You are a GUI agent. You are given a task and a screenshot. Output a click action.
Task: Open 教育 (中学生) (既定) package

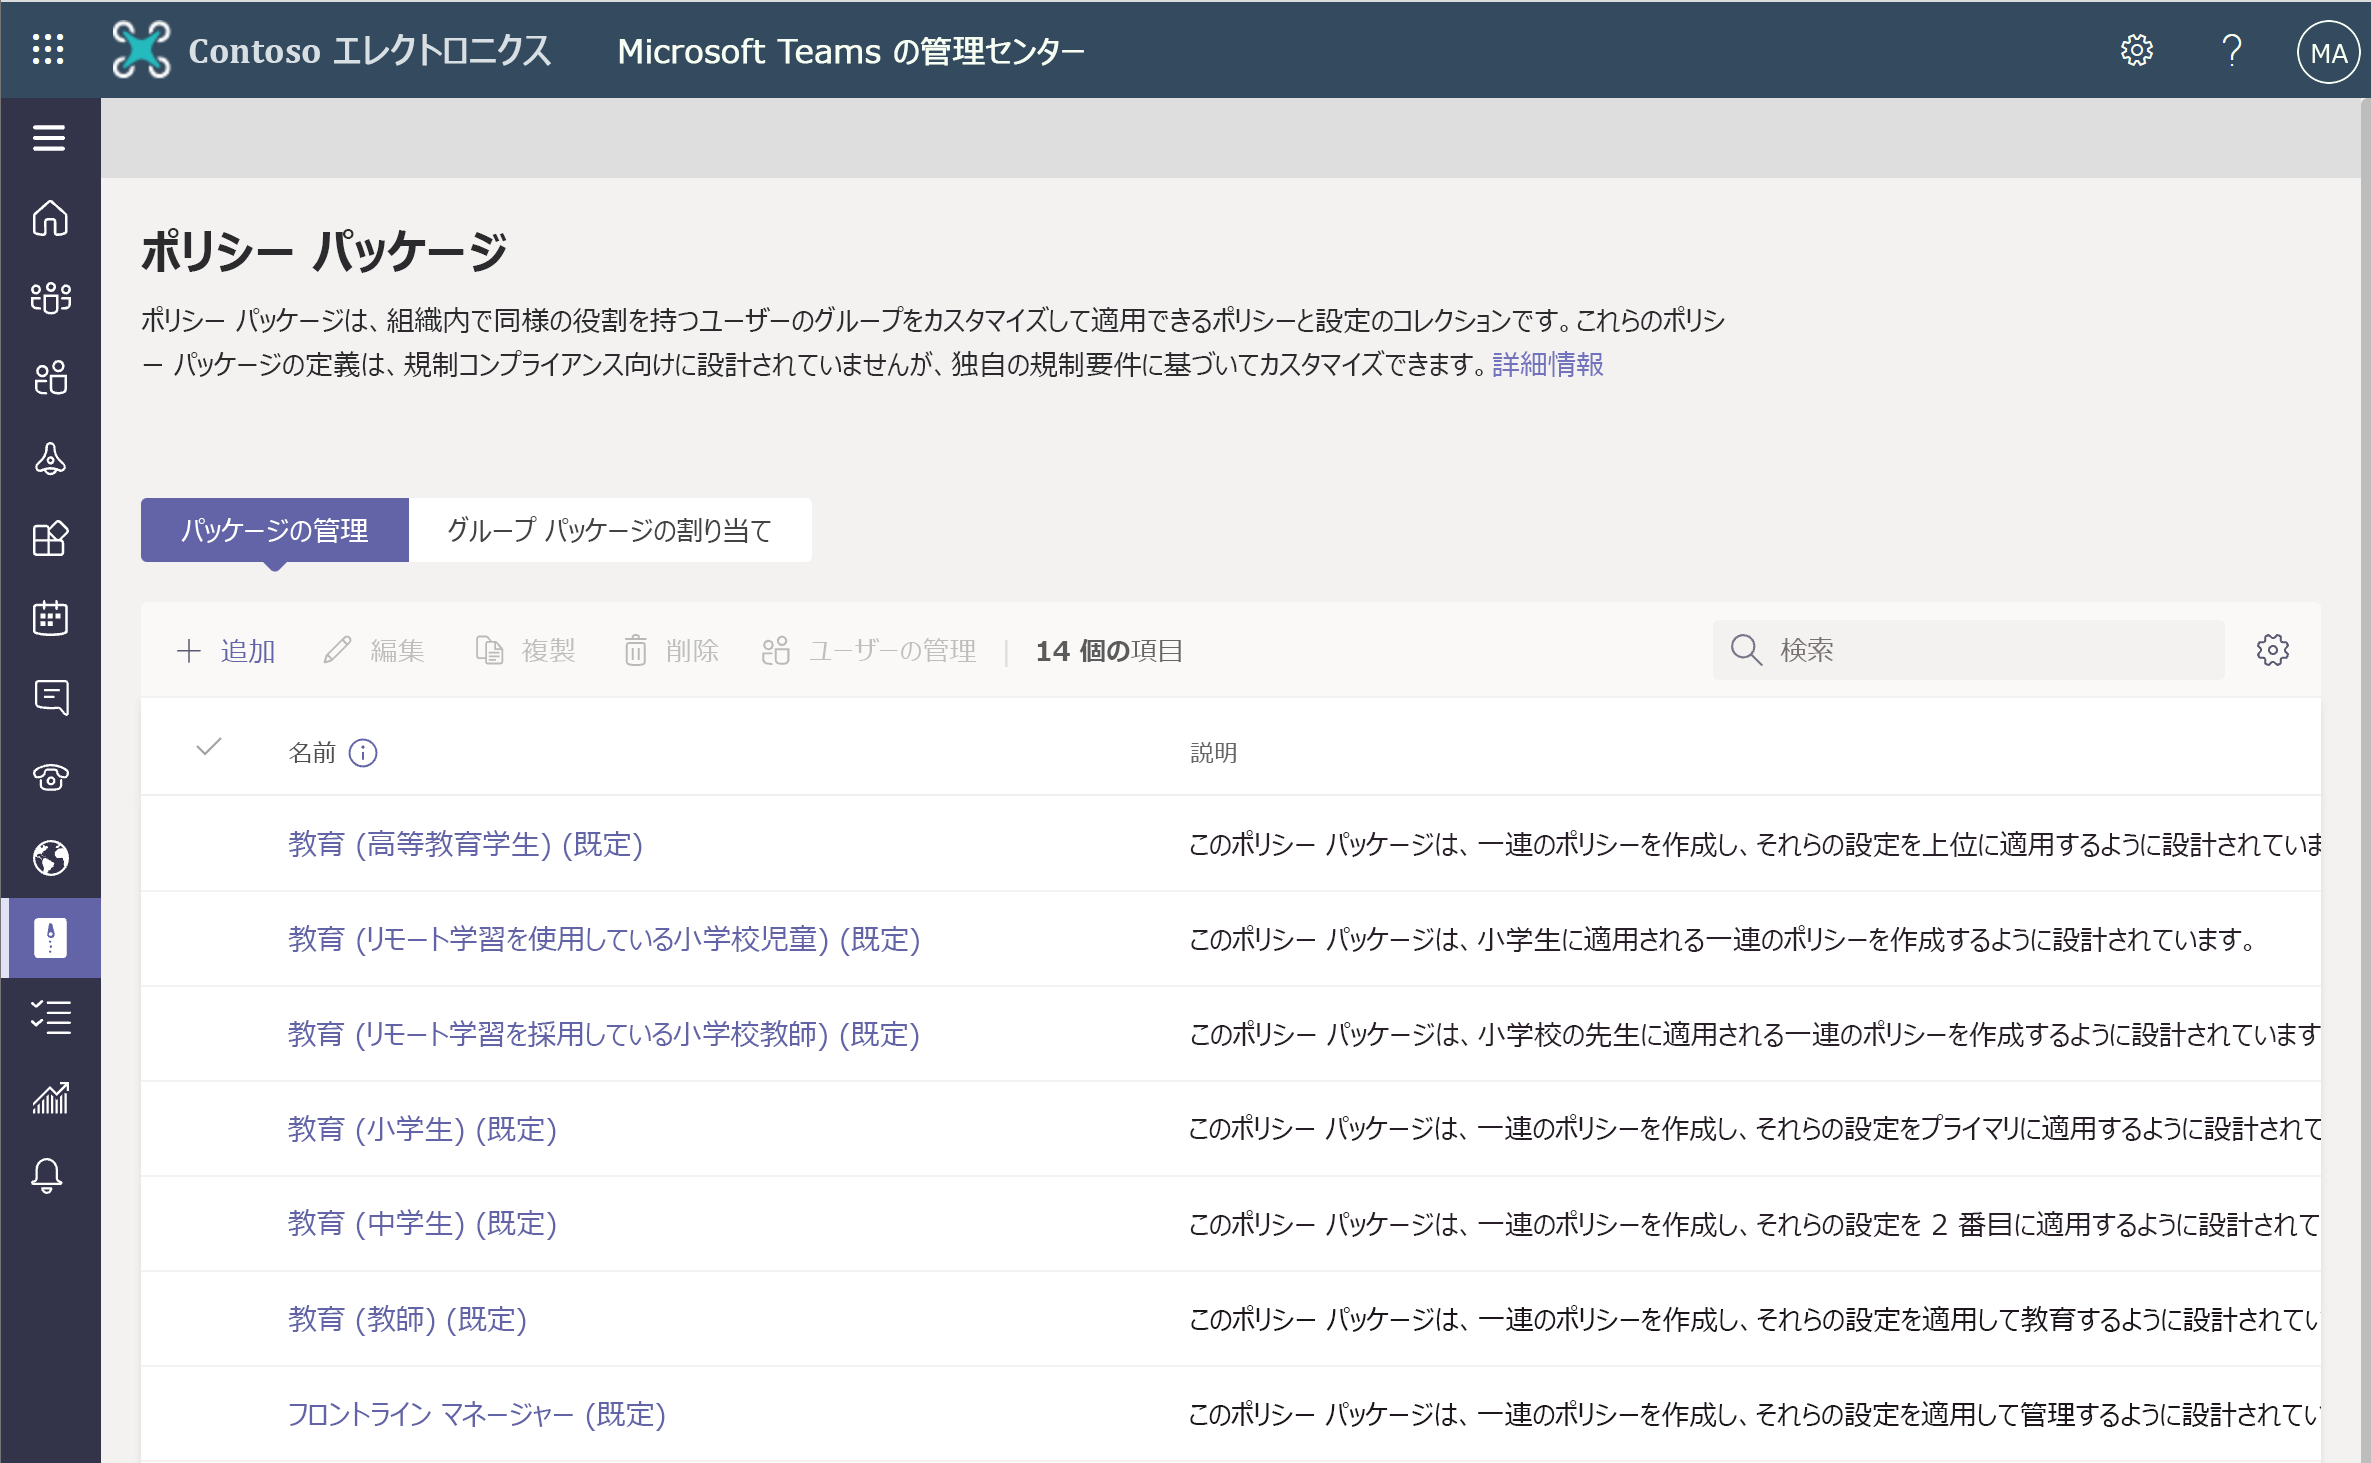click(x=422, y=1224)
